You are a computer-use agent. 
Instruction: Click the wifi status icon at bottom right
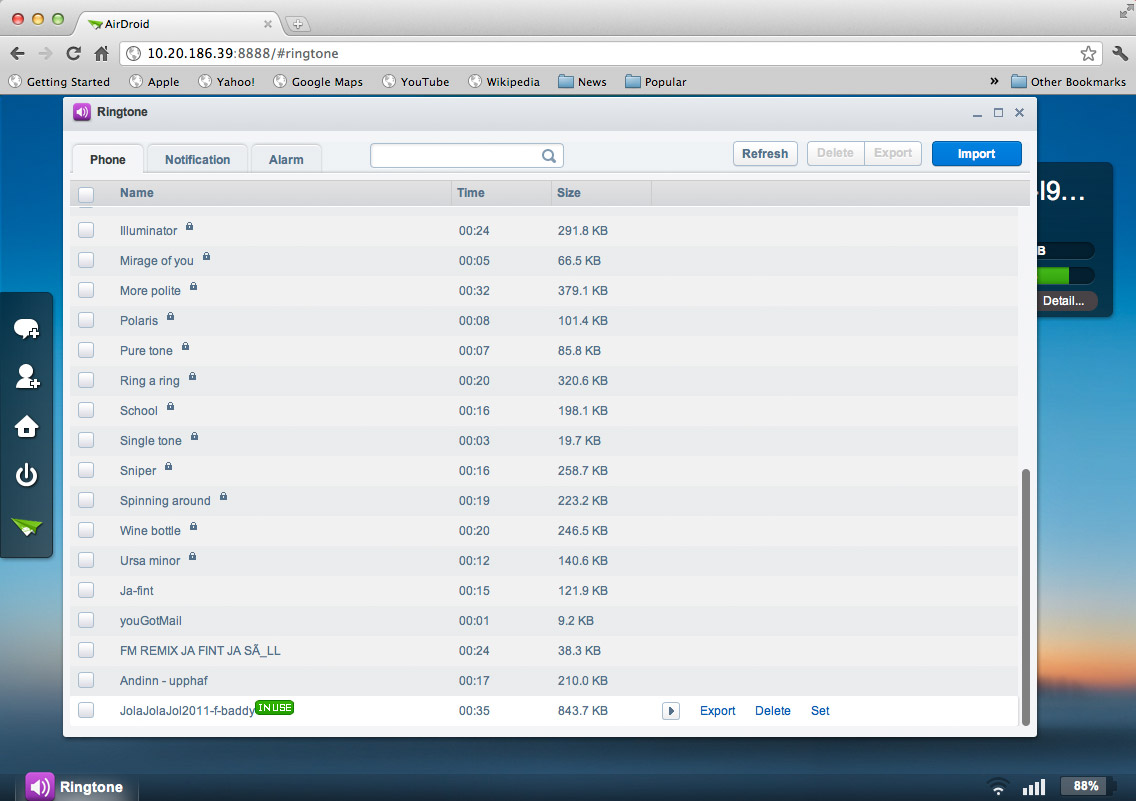click(x=997, y=787)
